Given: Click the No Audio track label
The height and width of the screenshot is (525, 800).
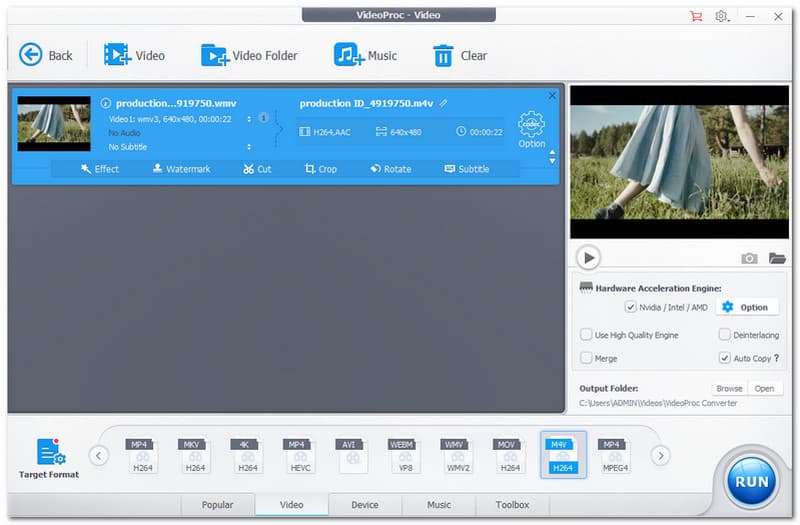Looking at the screenshot, I should [x=124, y=133].
